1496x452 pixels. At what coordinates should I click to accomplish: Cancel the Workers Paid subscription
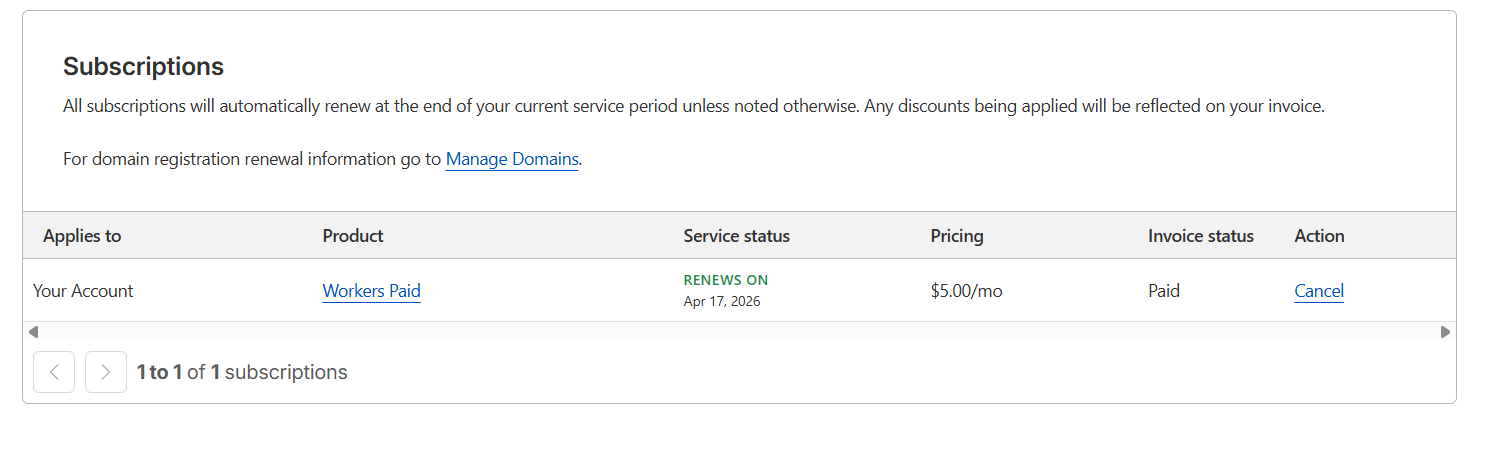(x=1318, y=291)
